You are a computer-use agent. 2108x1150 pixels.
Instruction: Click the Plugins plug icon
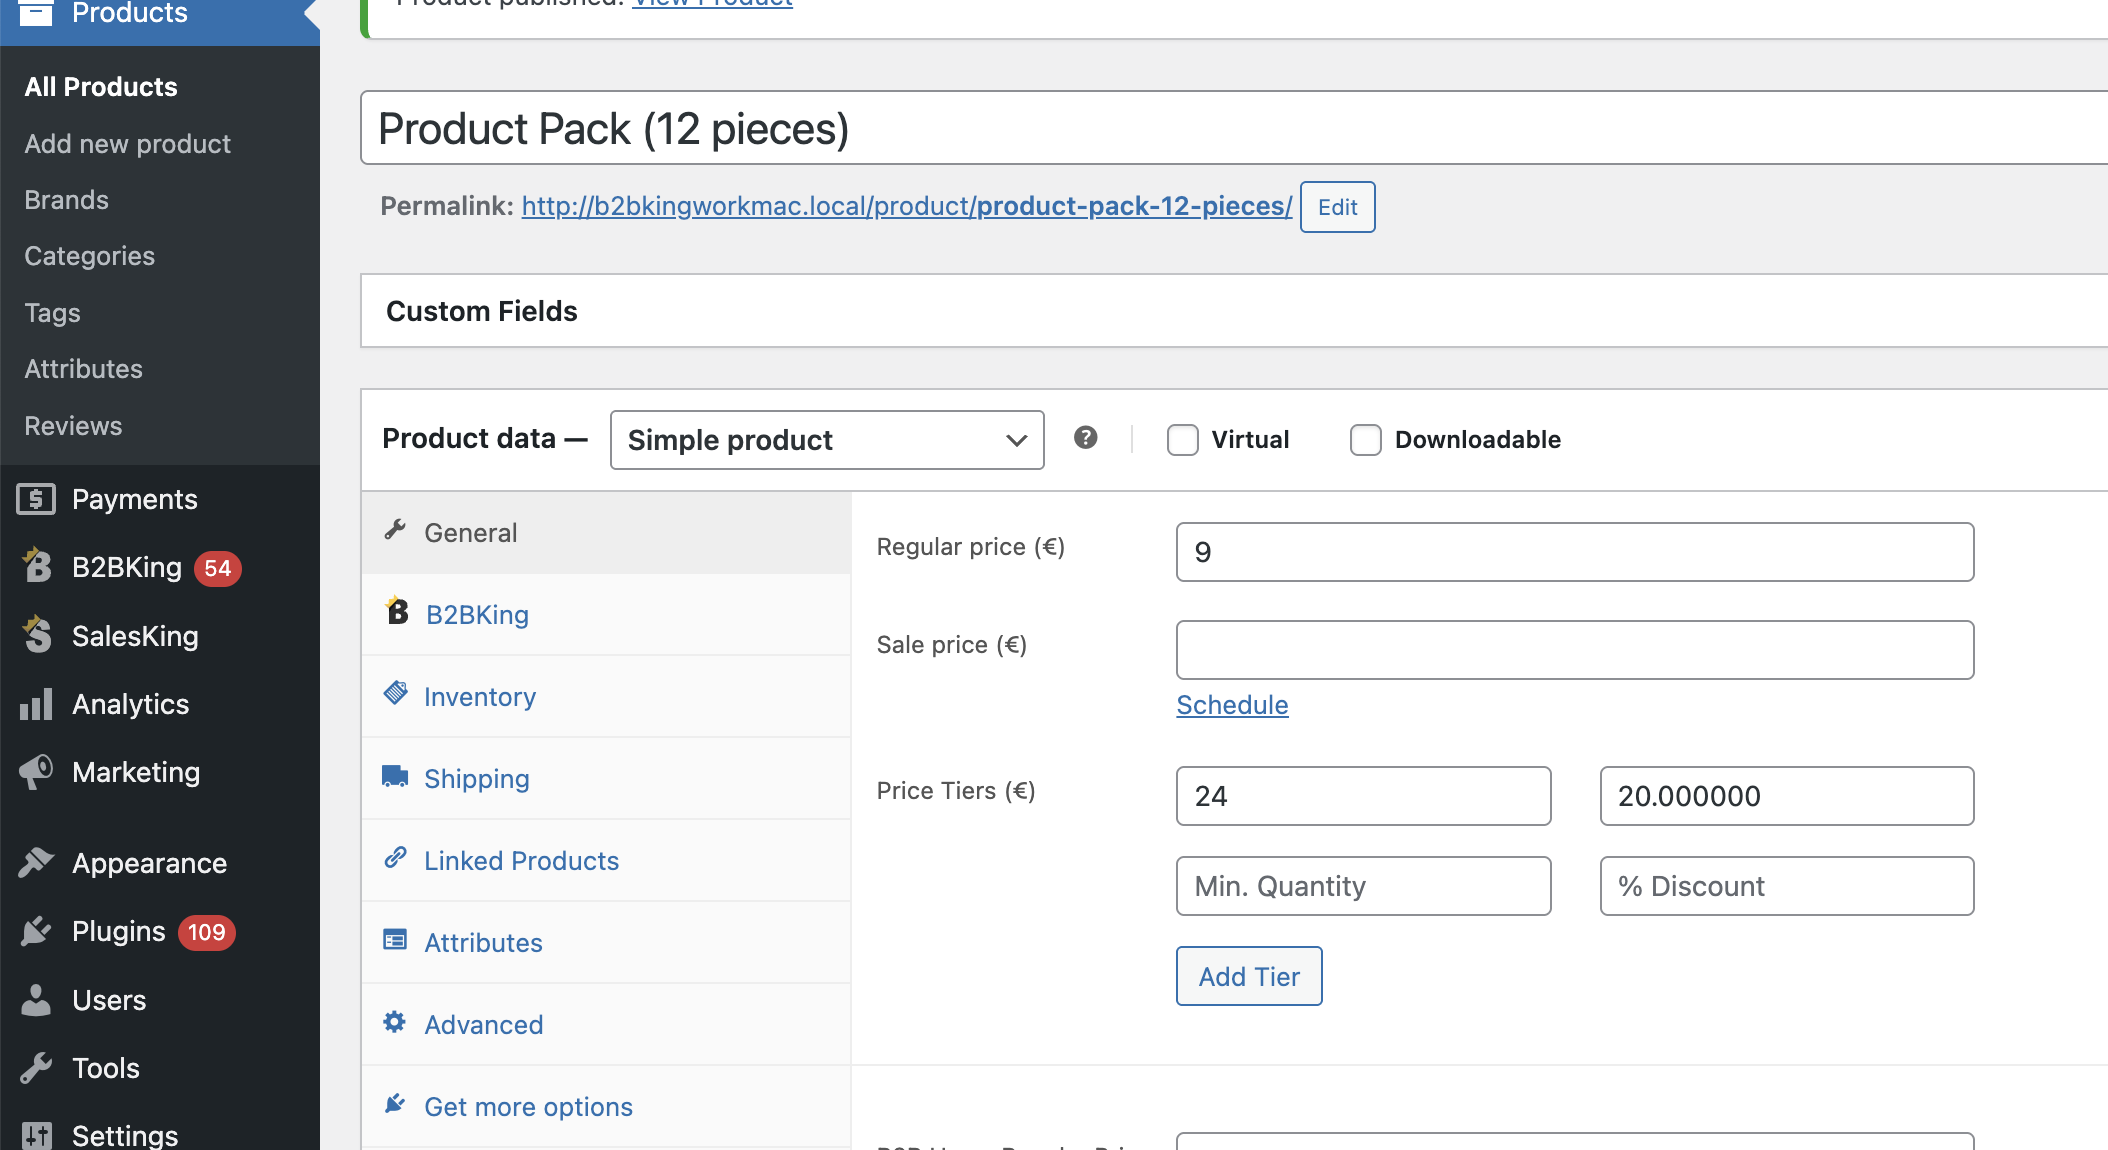(36, 931)
